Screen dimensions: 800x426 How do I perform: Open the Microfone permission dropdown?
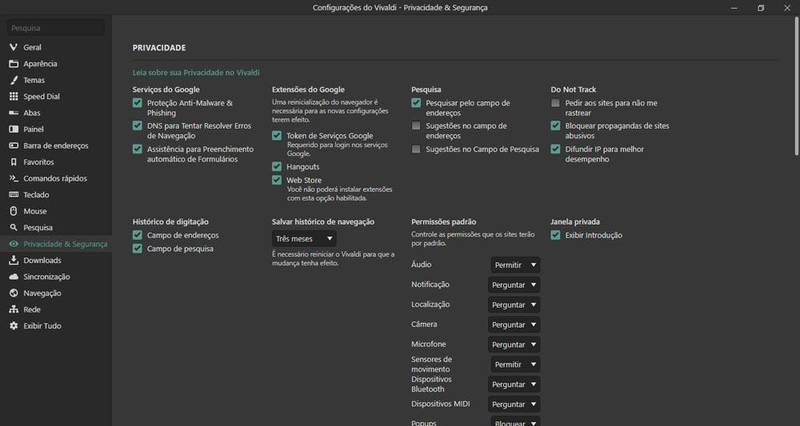click(514, 344)
